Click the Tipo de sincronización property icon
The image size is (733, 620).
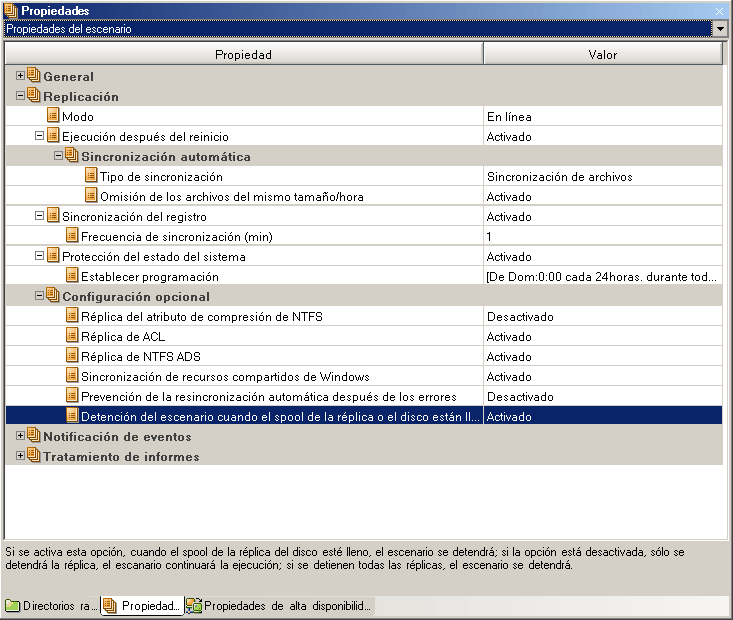(91, 177)
